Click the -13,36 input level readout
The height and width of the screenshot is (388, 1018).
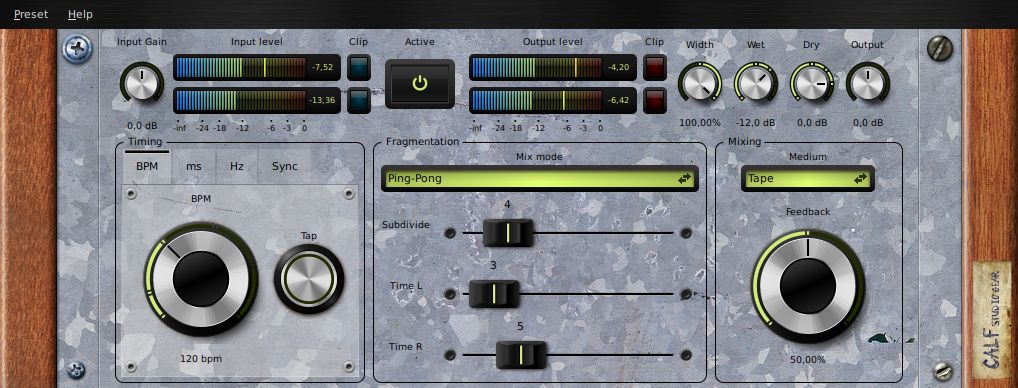[323, 100]
